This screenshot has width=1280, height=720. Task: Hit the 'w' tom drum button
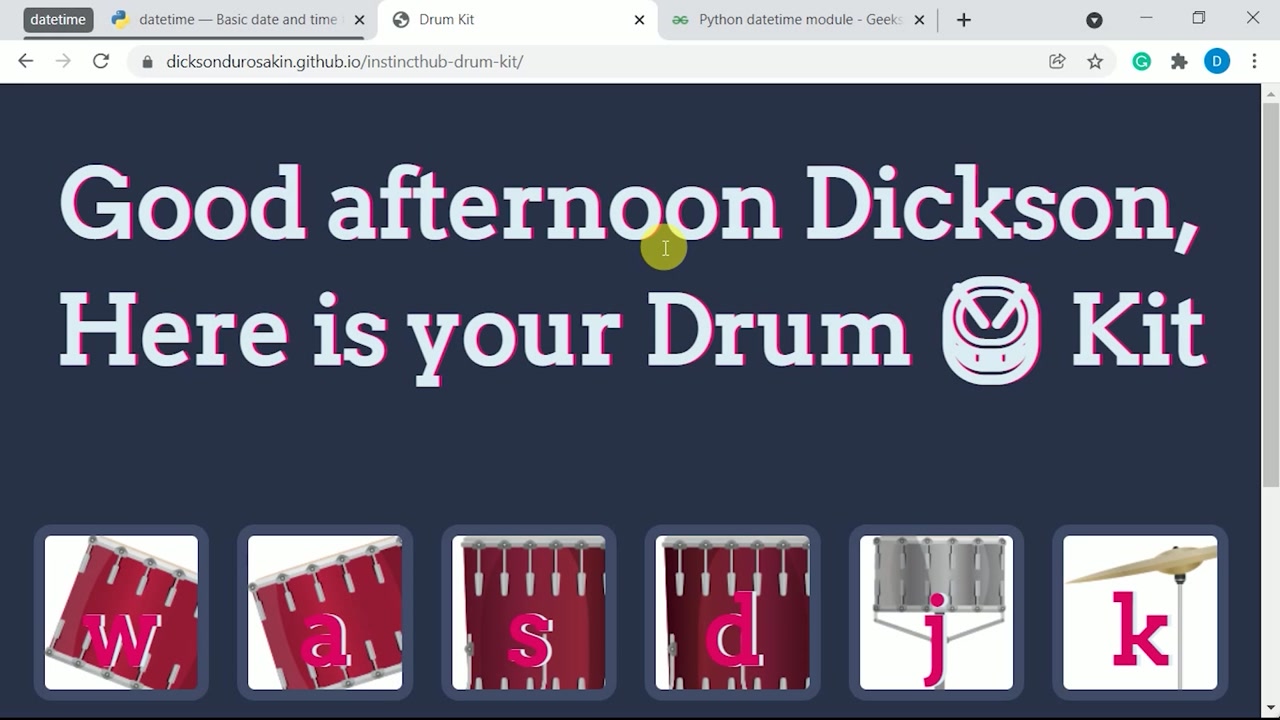[121, 612]
